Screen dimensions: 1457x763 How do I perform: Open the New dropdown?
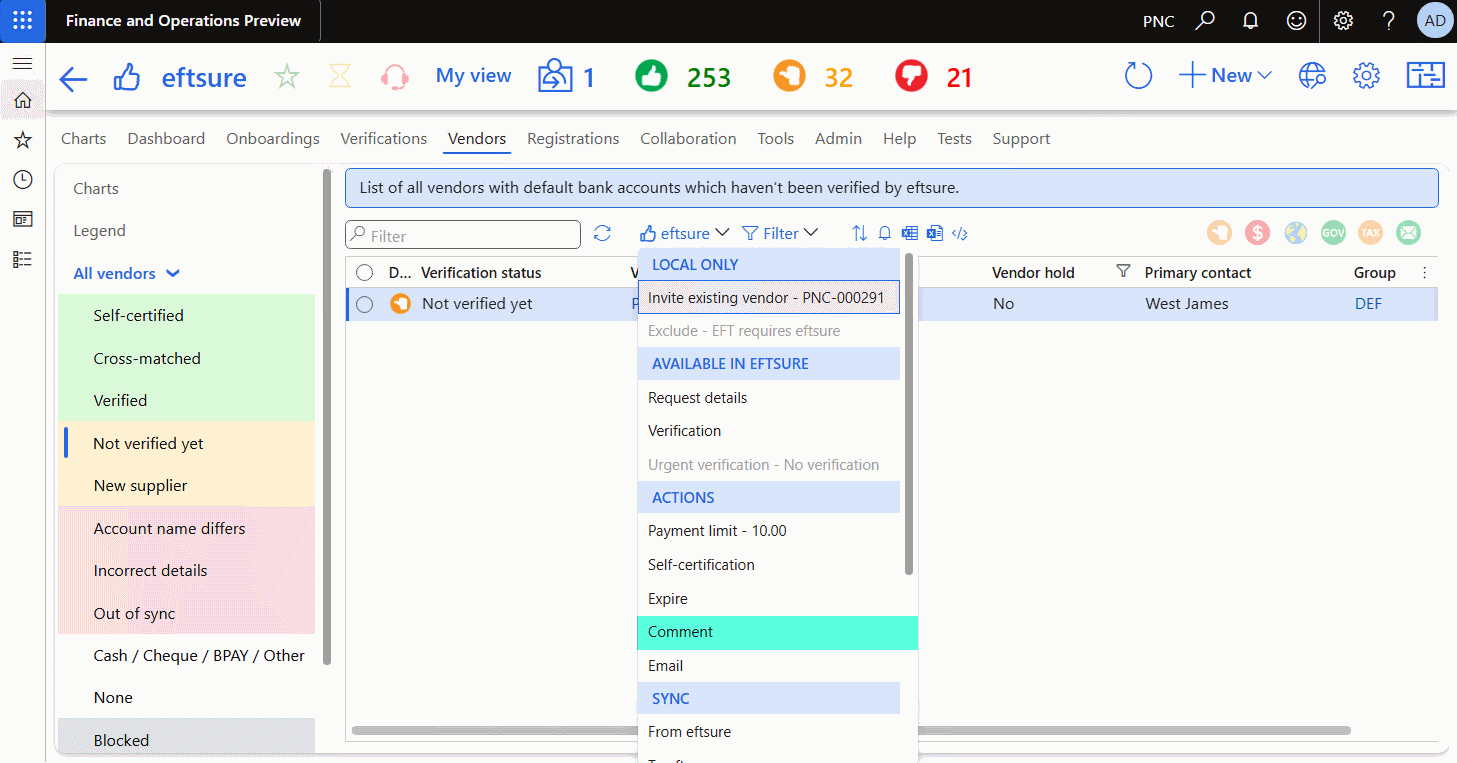[x=1225, y=76]
